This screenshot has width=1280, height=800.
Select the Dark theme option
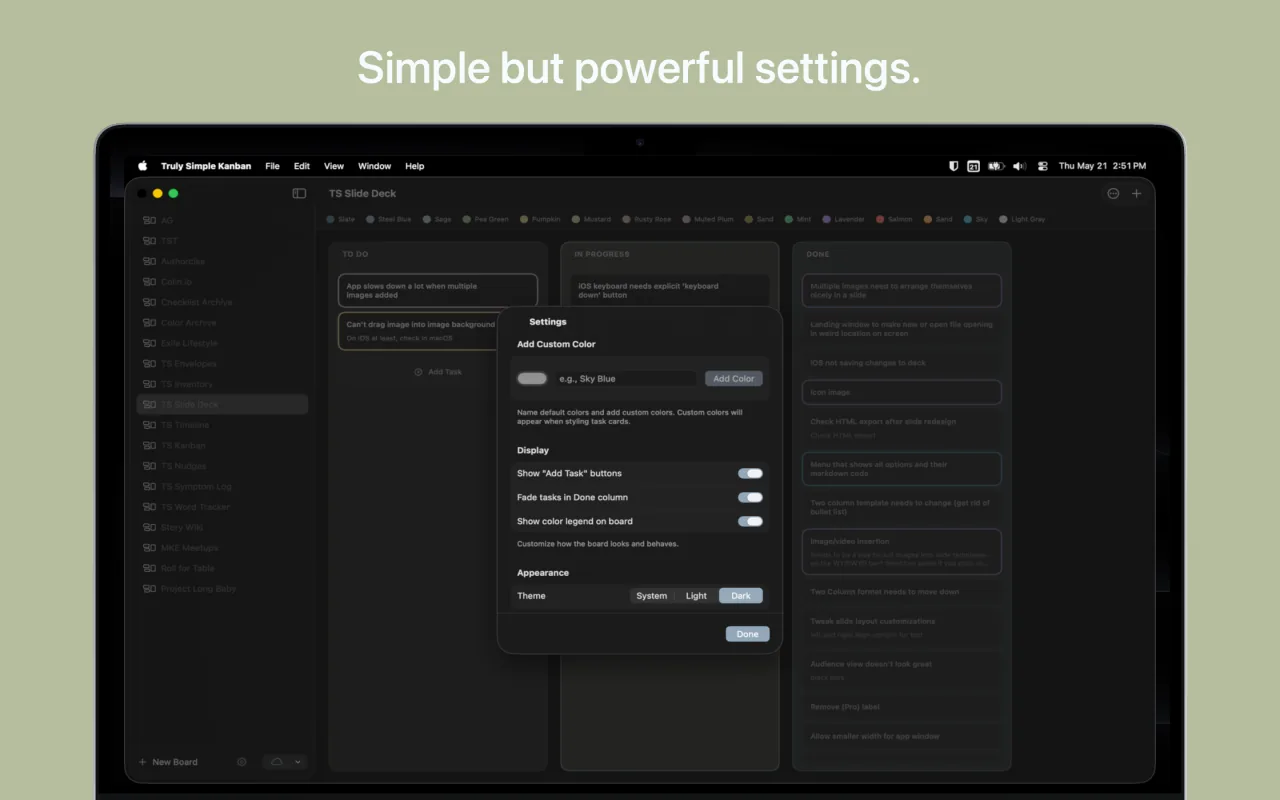coord(741,596)
